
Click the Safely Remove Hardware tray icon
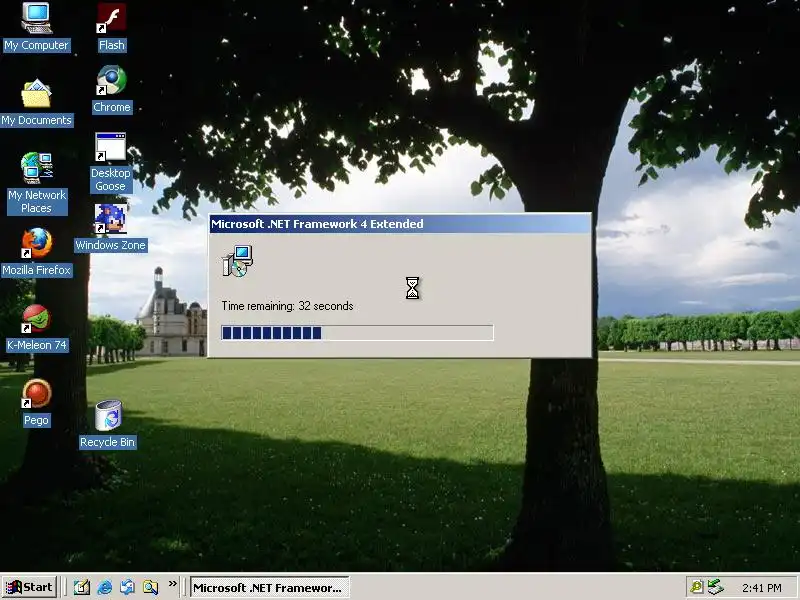click(716, 587)
